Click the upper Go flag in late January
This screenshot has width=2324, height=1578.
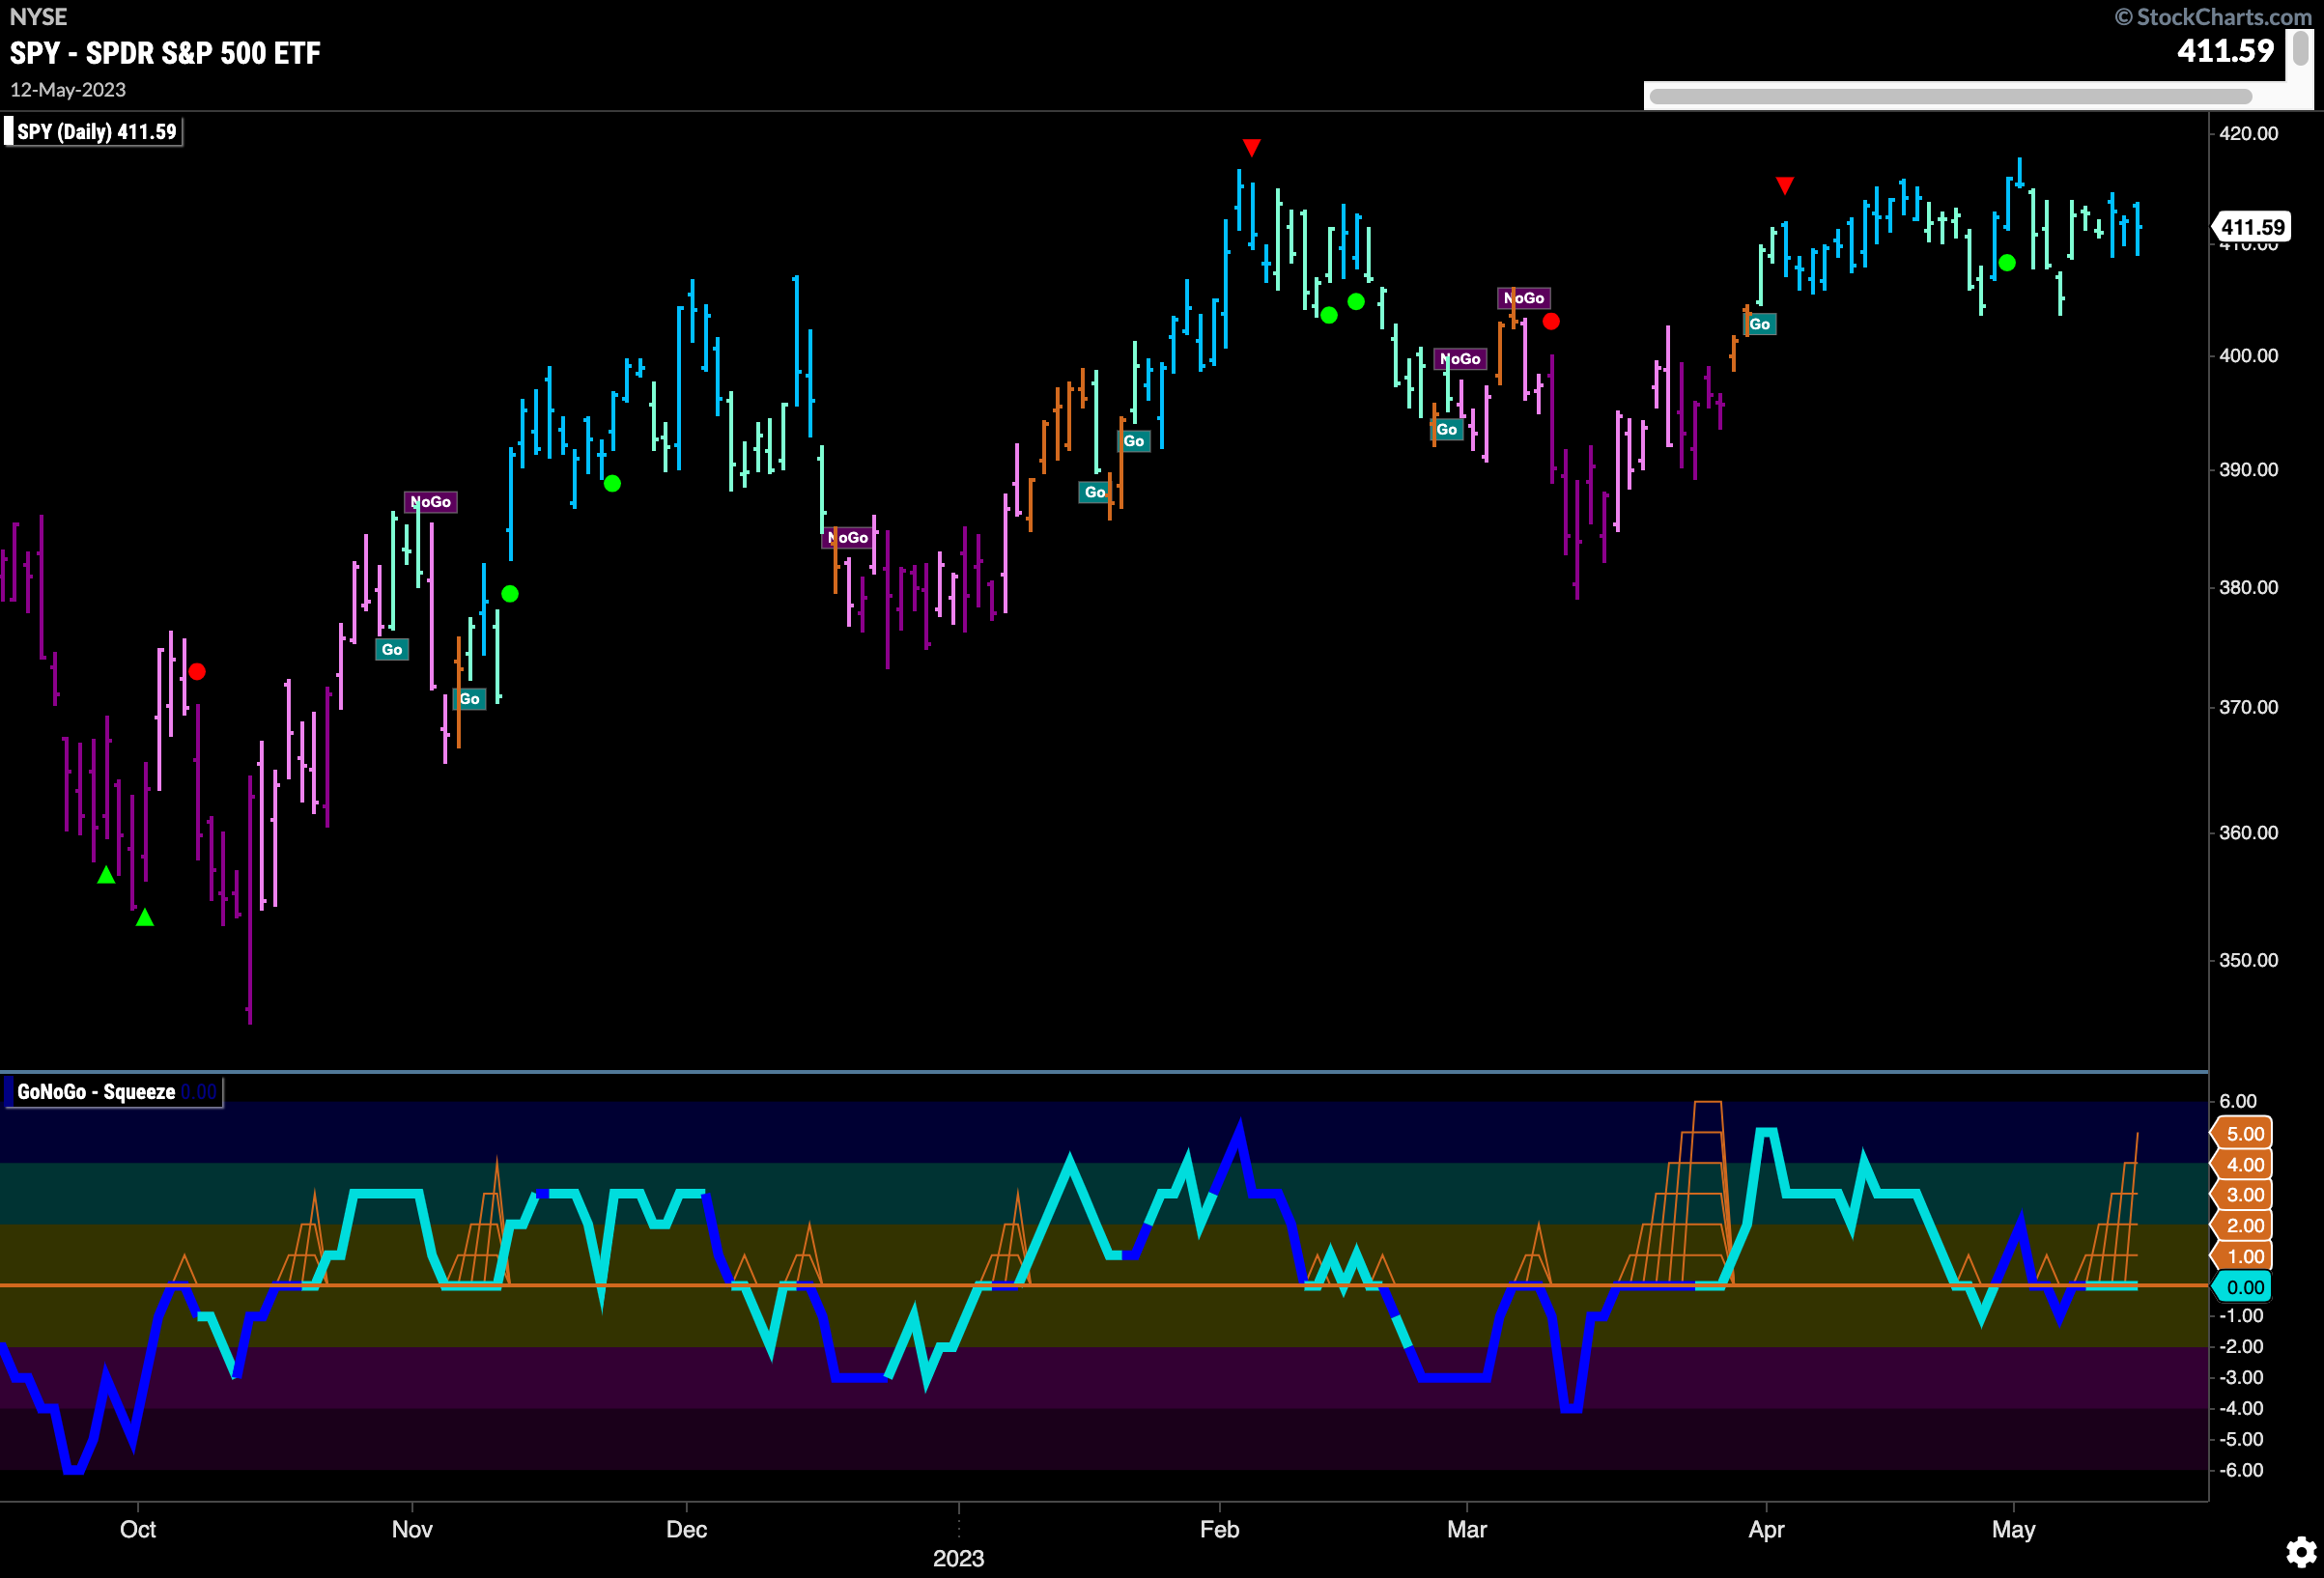[x=1134, y=441]
